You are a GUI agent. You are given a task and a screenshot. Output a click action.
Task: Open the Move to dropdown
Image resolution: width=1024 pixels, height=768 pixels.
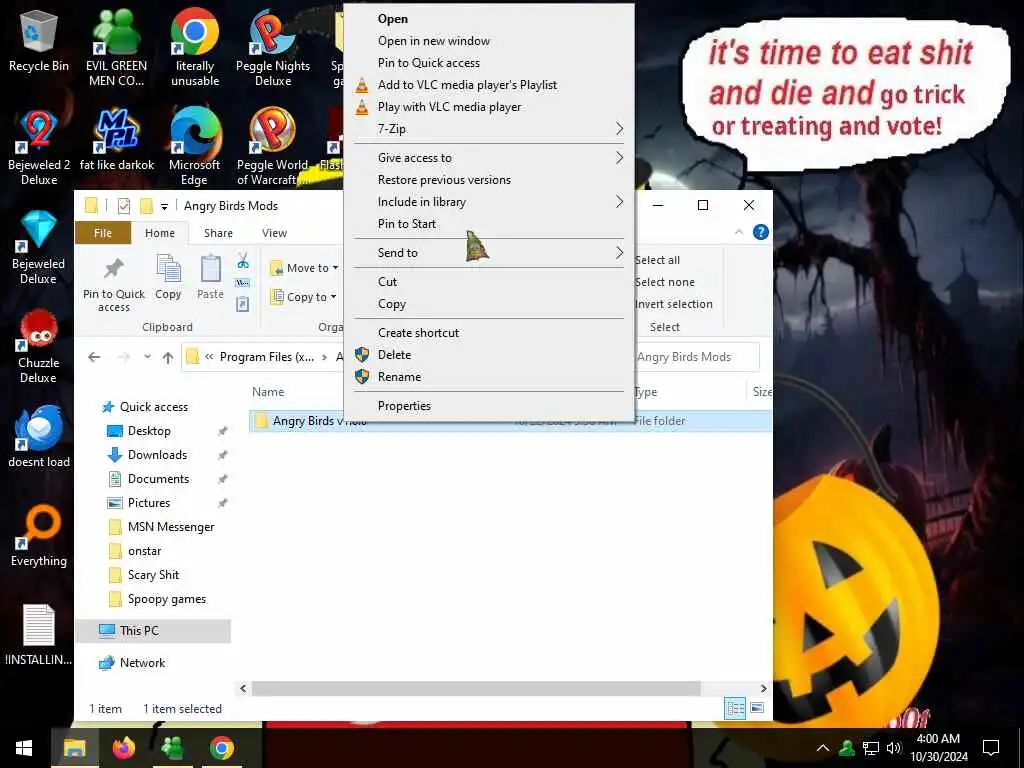[x=304, y=268]
